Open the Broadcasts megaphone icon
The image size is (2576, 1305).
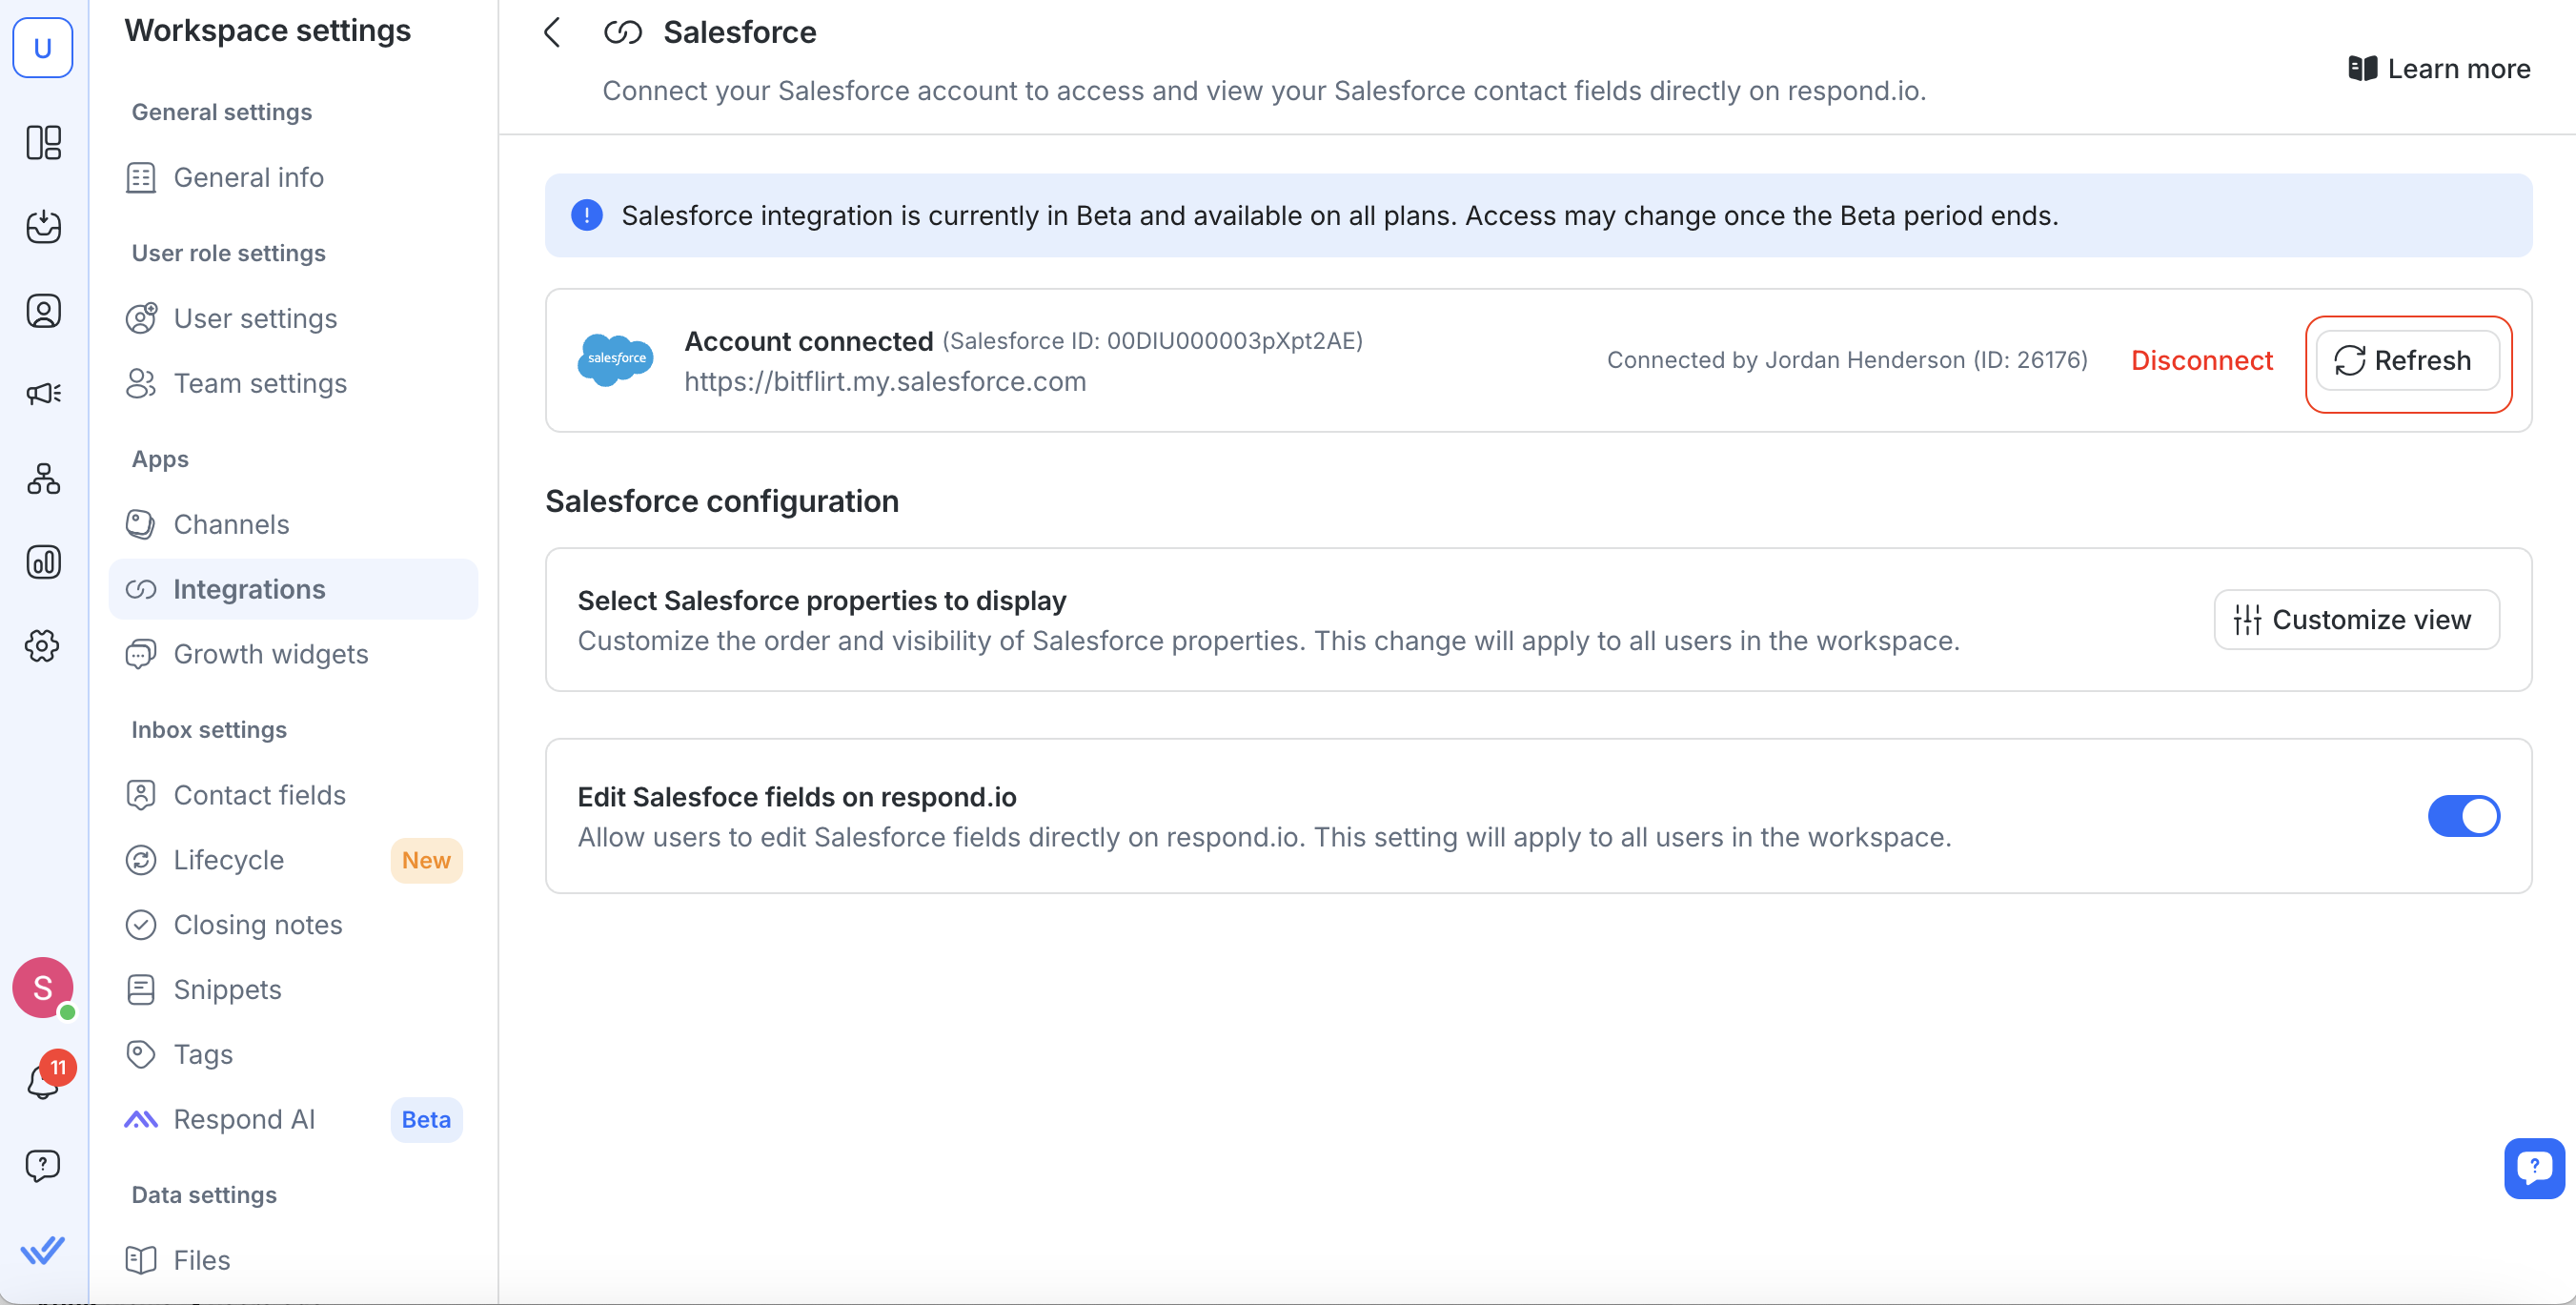pos(43,393)
